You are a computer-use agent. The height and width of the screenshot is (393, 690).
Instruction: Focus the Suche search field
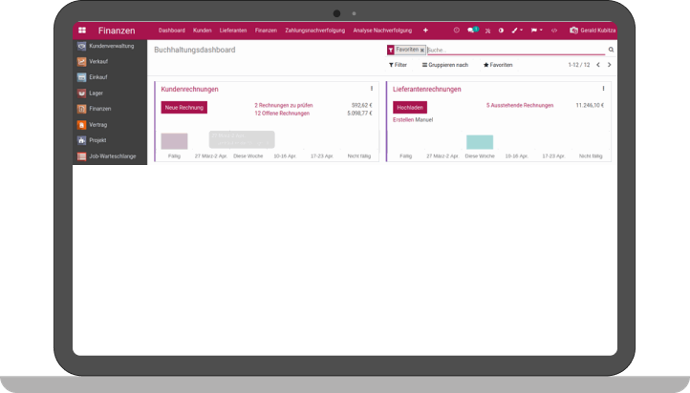[x=516, y=50]
